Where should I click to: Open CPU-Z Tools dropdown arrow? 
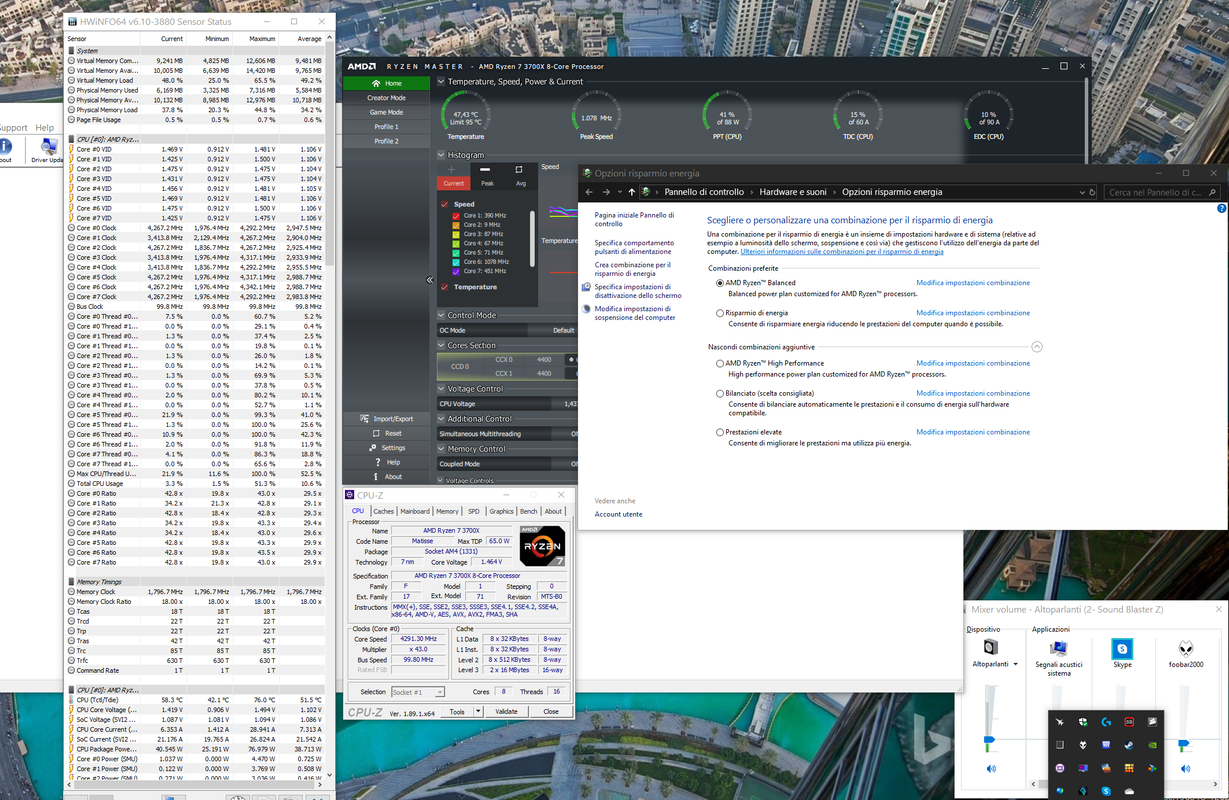click(478, 712)
